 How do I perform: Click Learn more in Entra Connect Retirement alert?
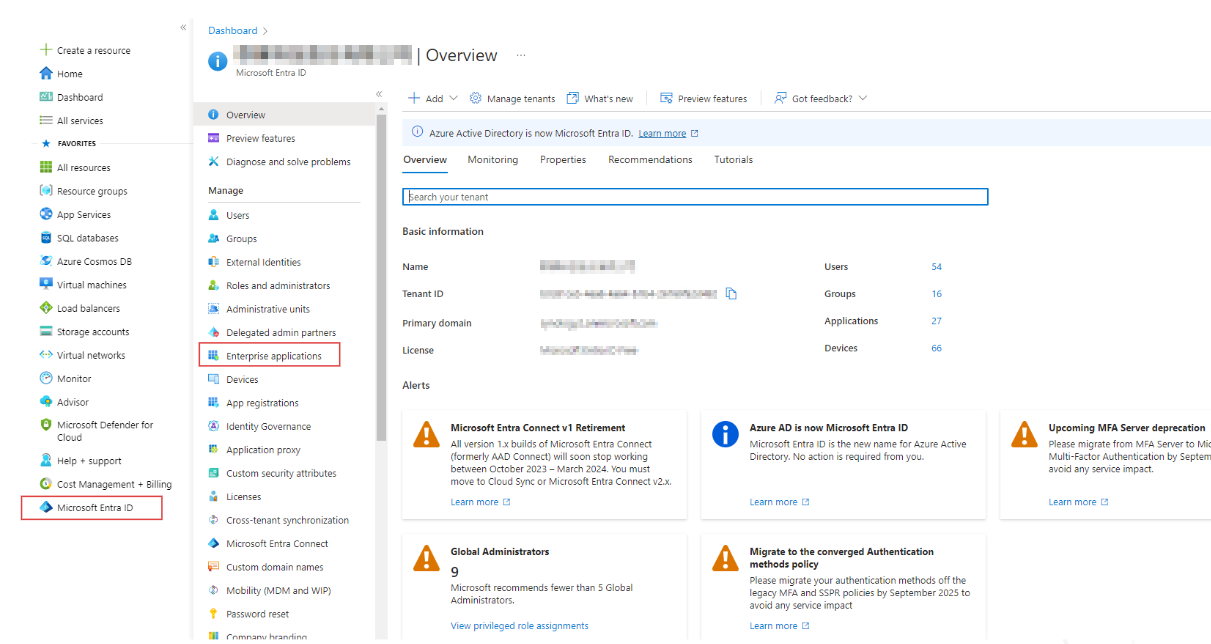click(x=475, y=502)
